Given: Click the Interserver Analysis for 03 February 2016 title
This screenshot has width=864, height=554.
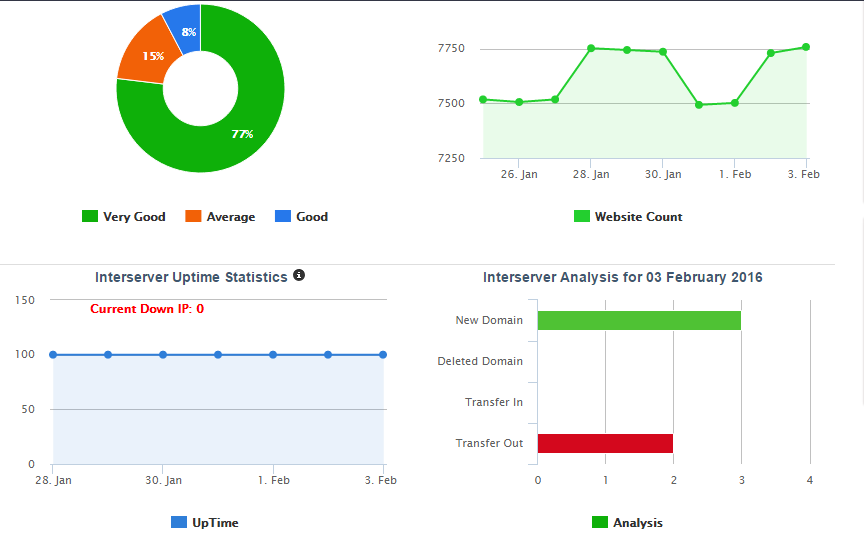Looking at the screenshot, I should click(x=622, y=277).
